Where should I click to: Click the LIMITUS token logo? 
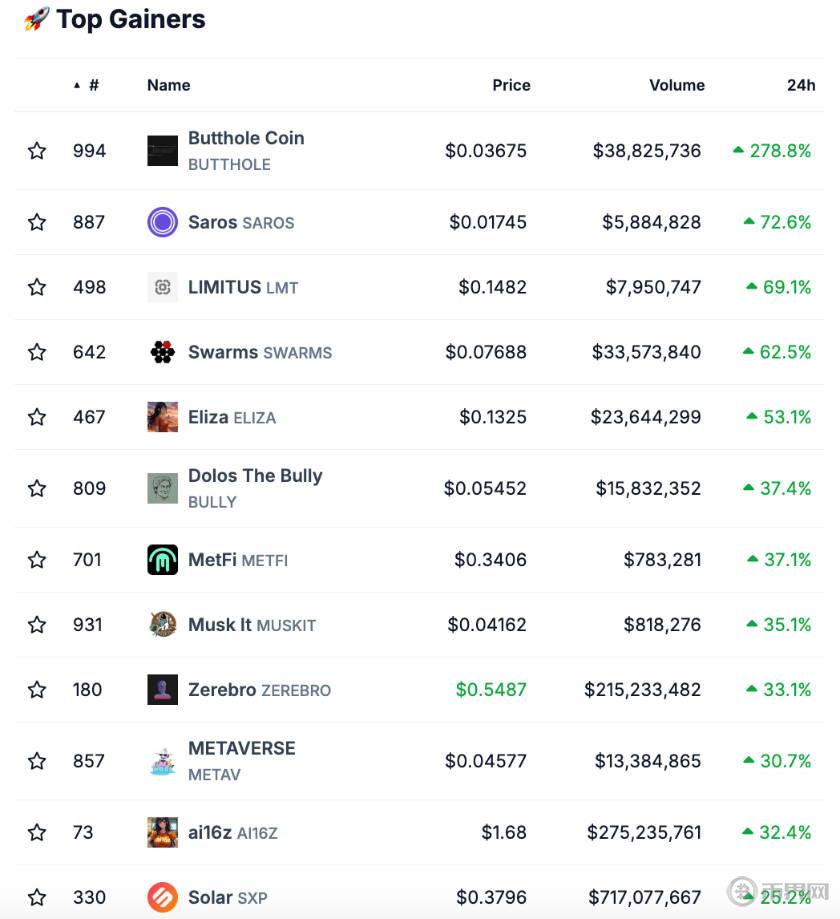pyautogui.click(x=162, y=287)
